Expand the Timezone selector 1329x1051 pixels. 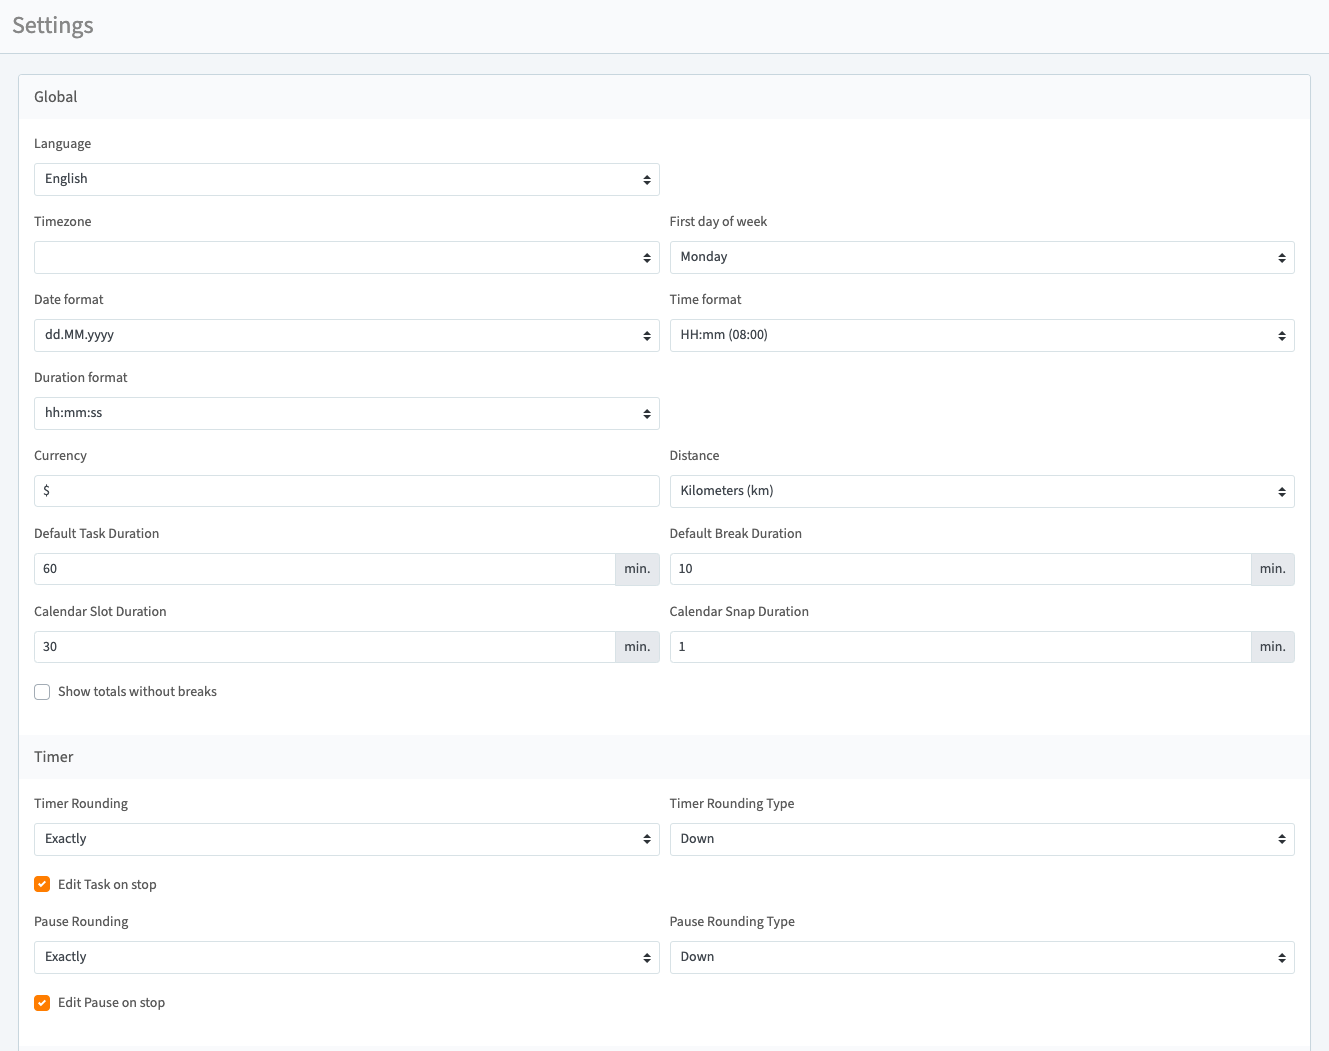point(346,257)
